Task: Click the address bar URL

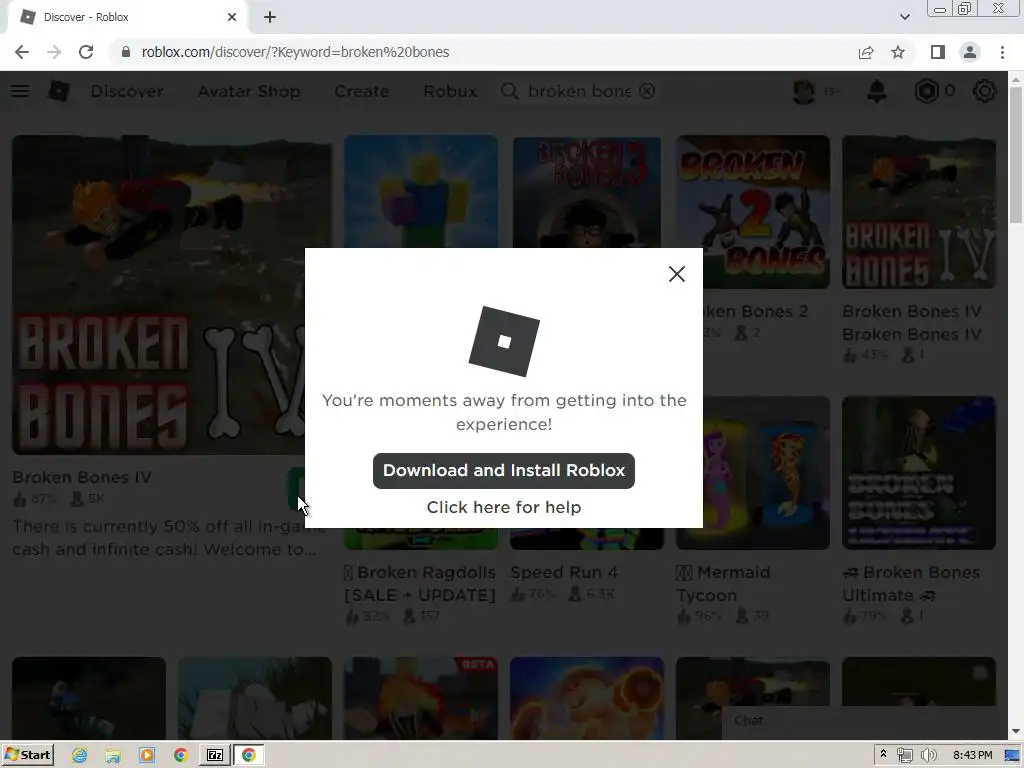Action: tap(295, 52)
